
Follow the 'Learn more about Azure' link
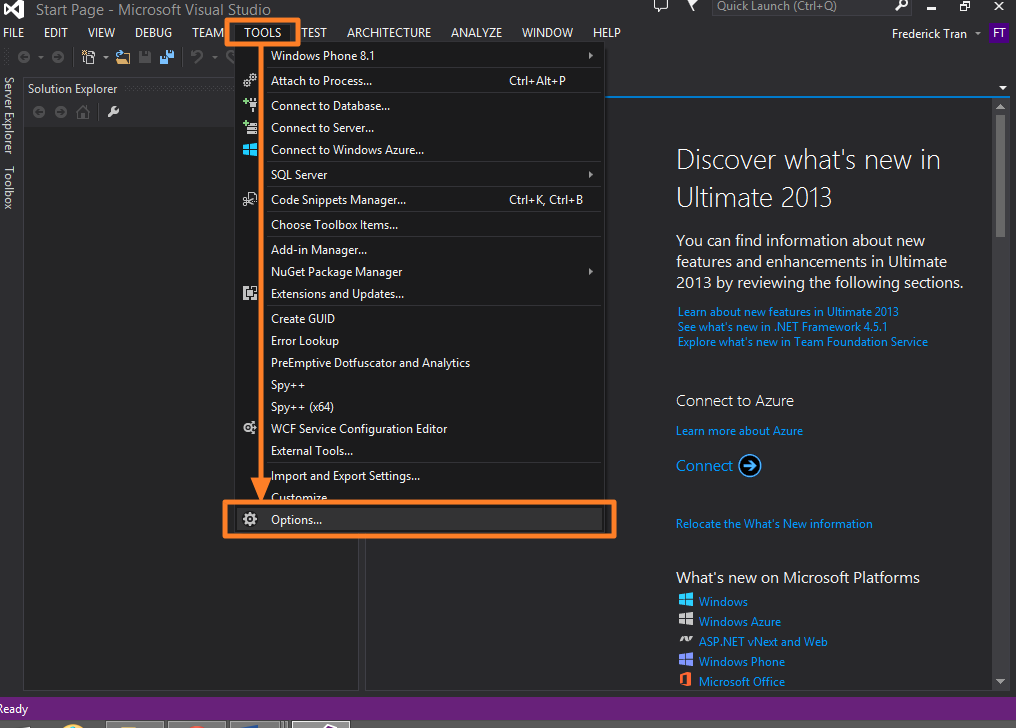[x=739, y=431]
